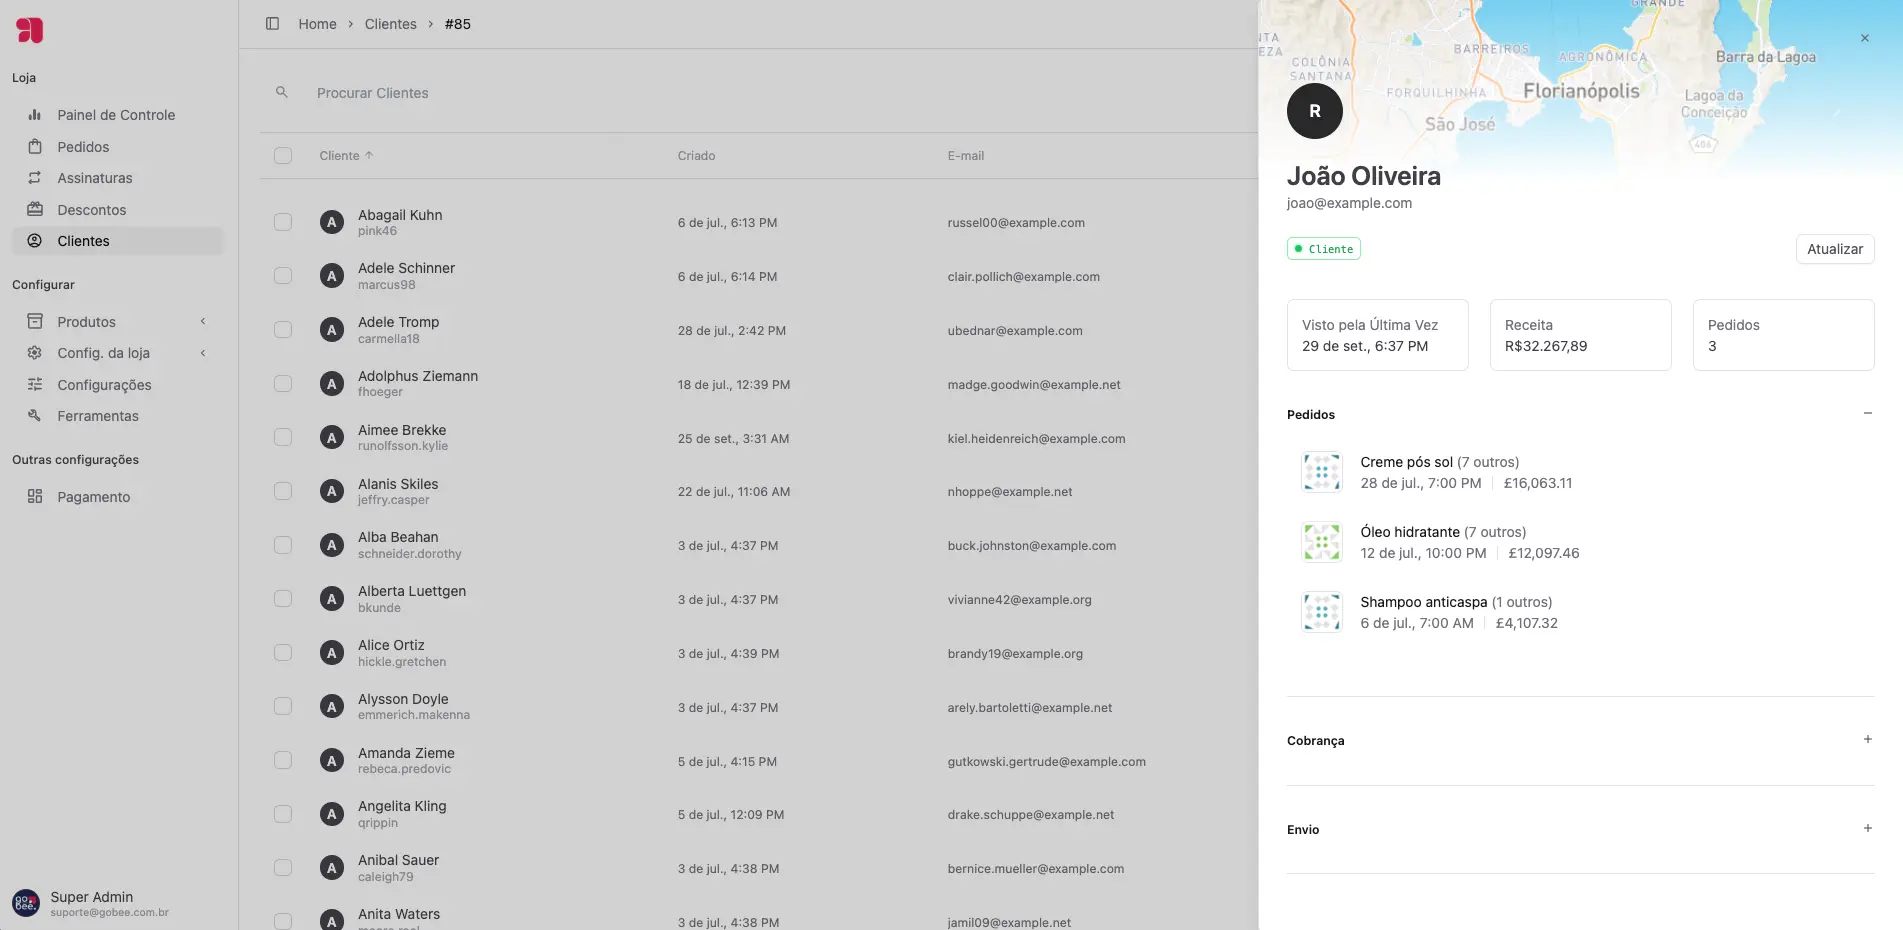Click the search magnifier icon
The height and width of the screenshot is (930, 1903).
pyautogui.click(x=282, y=92)
